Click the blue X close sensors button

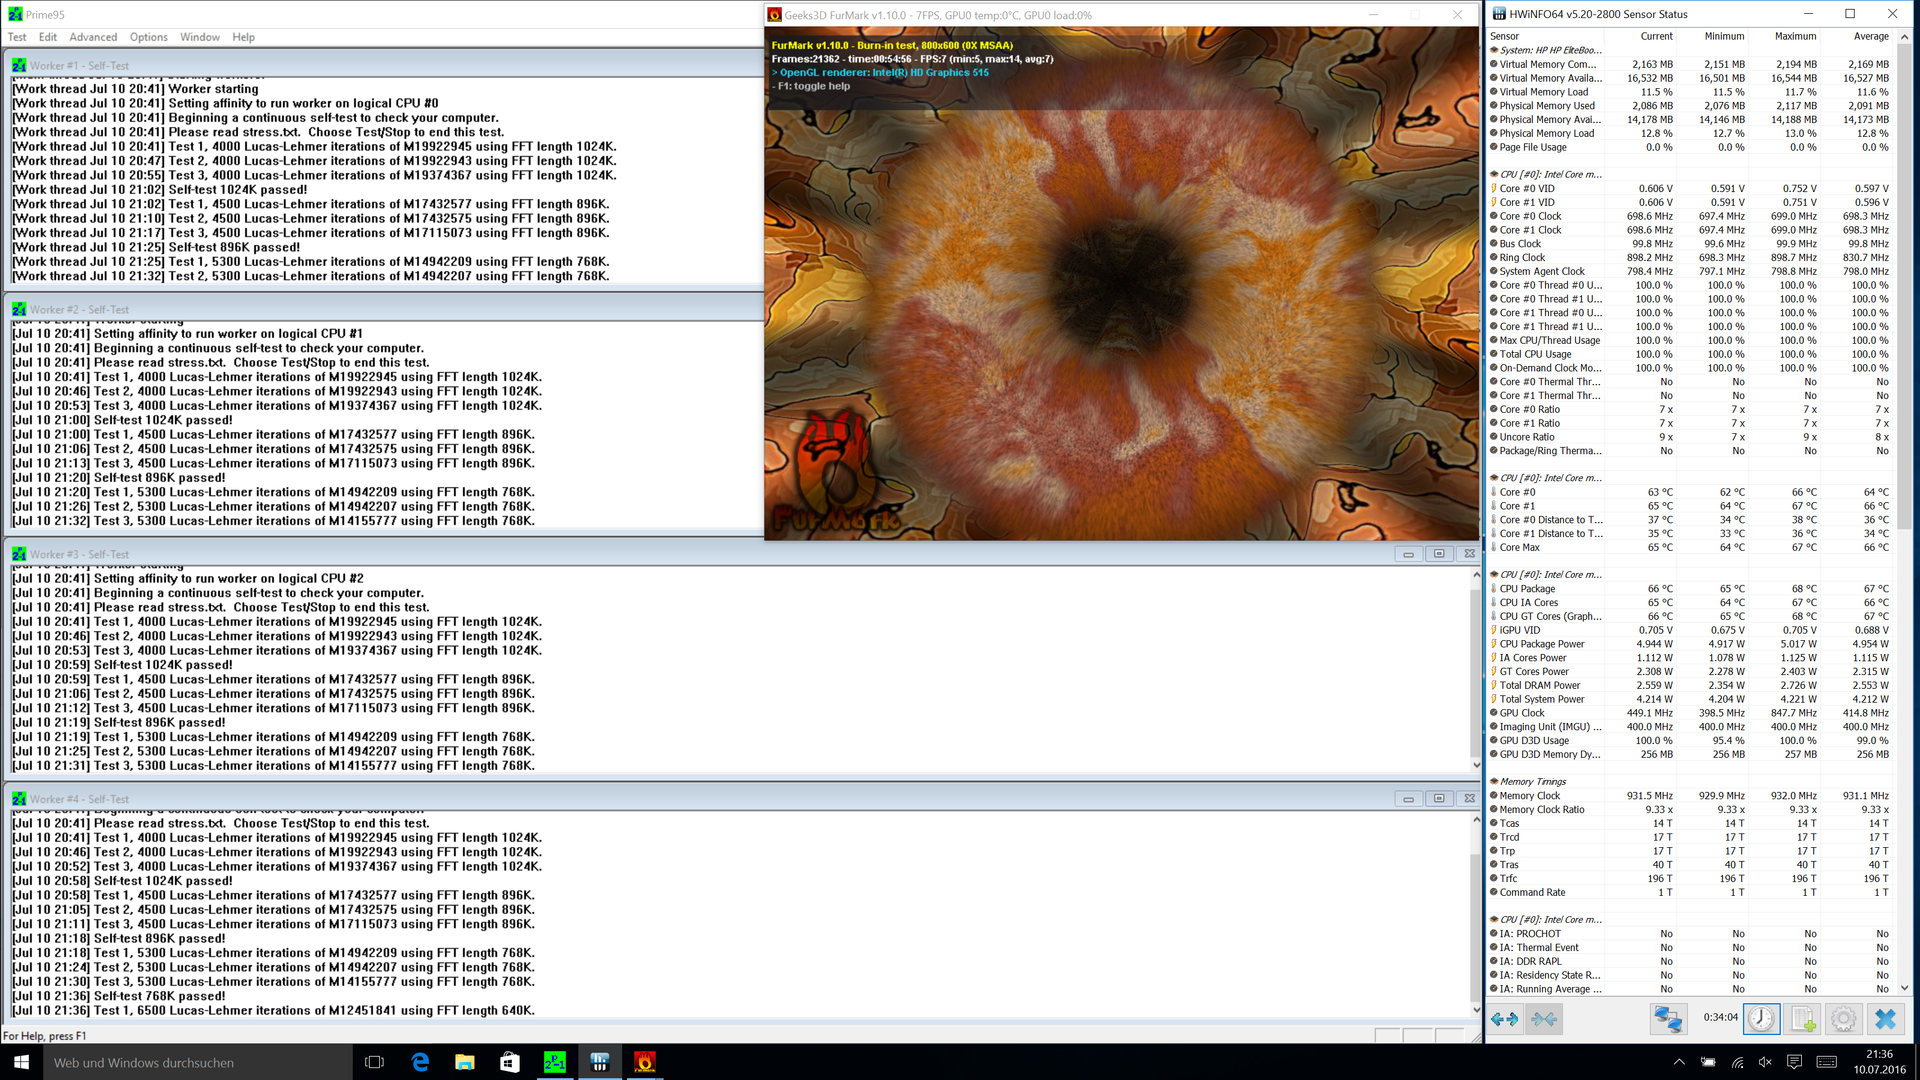pos(1885,1019)
